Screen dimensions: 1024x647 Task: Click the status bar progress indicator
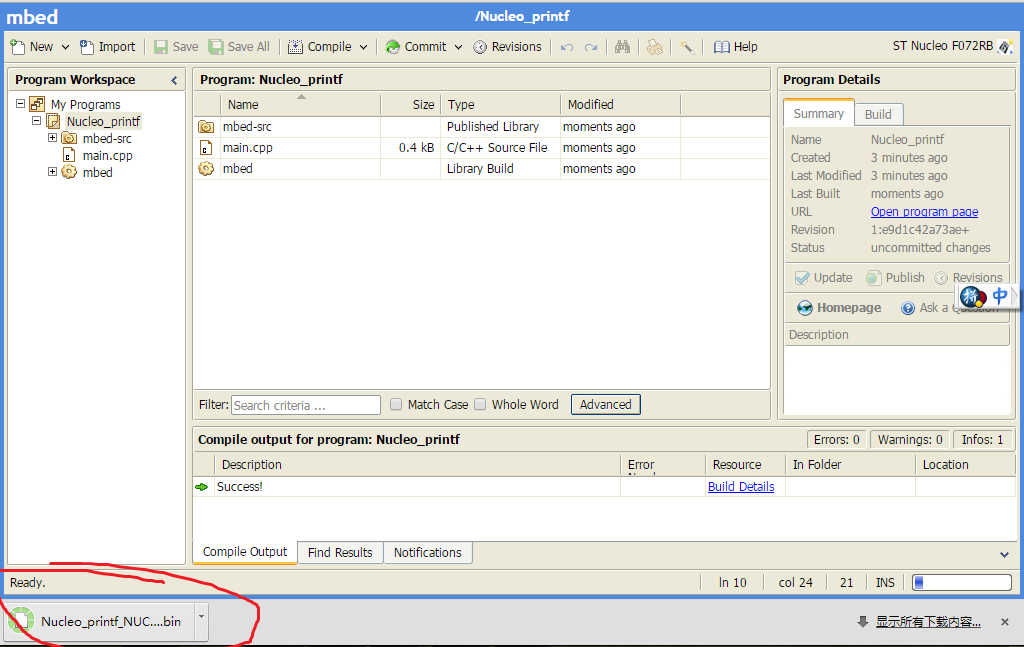coord(962,582)
